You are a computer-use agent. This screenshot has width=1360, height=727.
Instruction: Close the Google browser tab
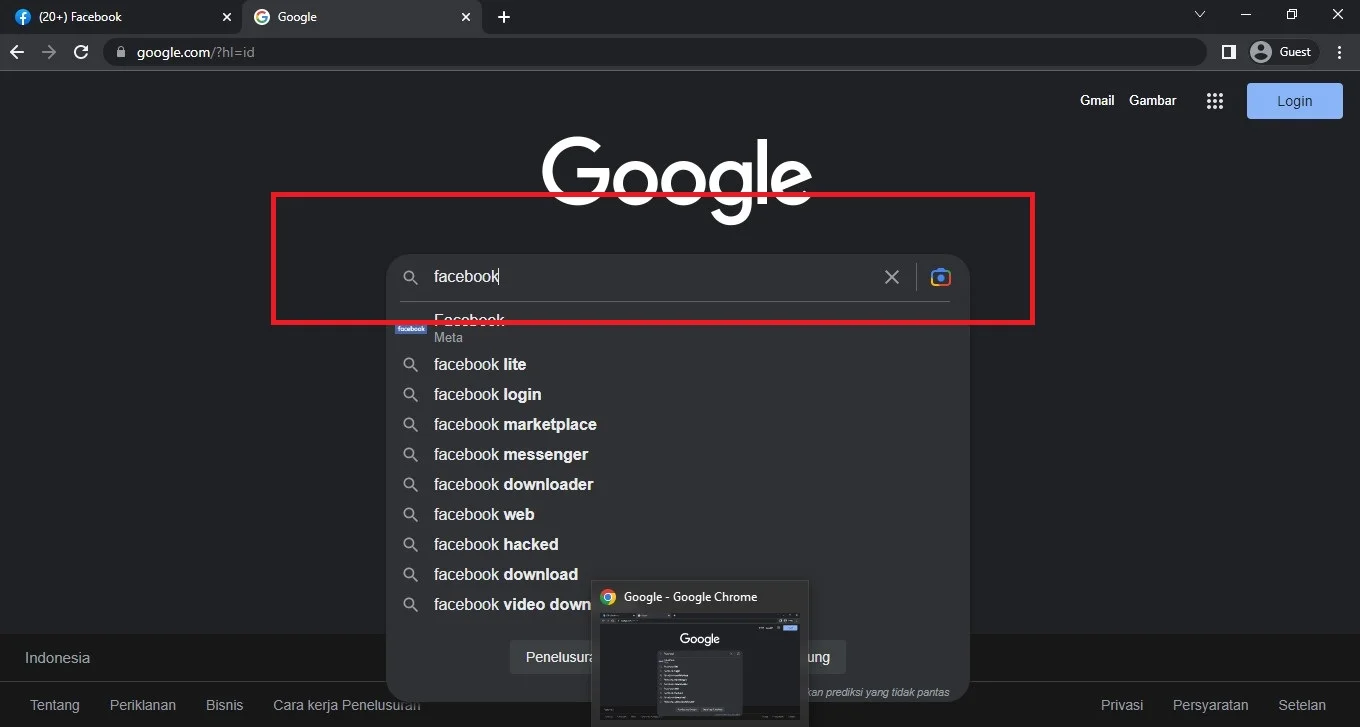tap(466, 17)
